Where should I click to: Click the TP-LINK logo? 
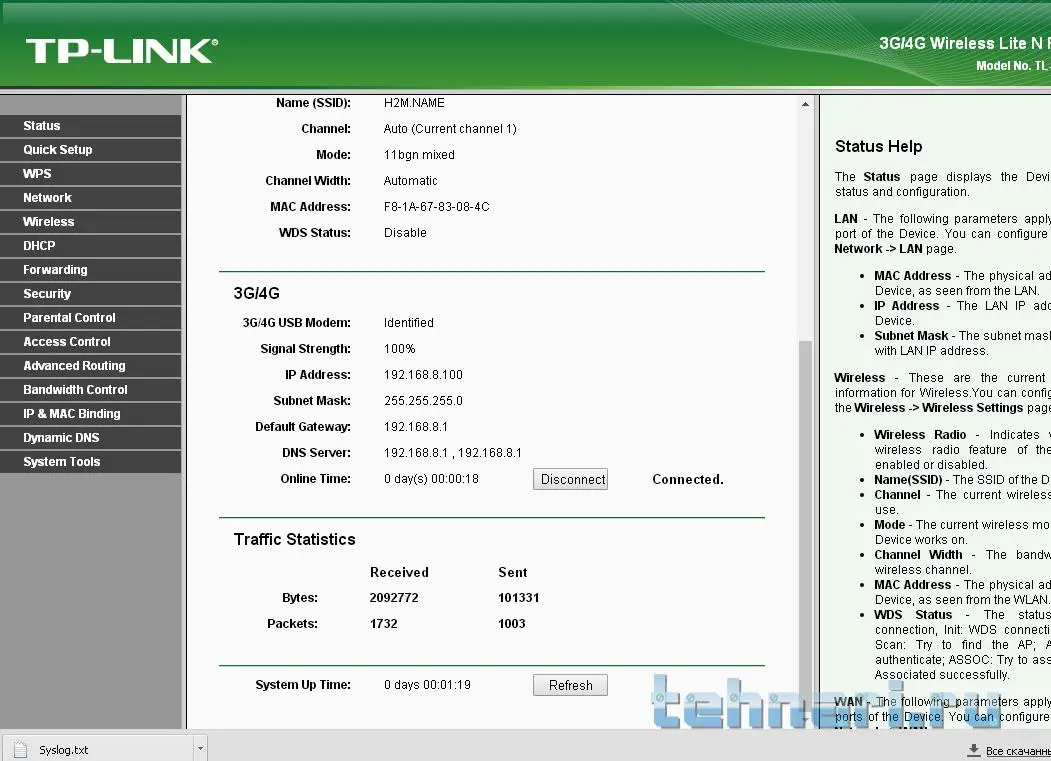pyautogui.click(x=121, y=52)
